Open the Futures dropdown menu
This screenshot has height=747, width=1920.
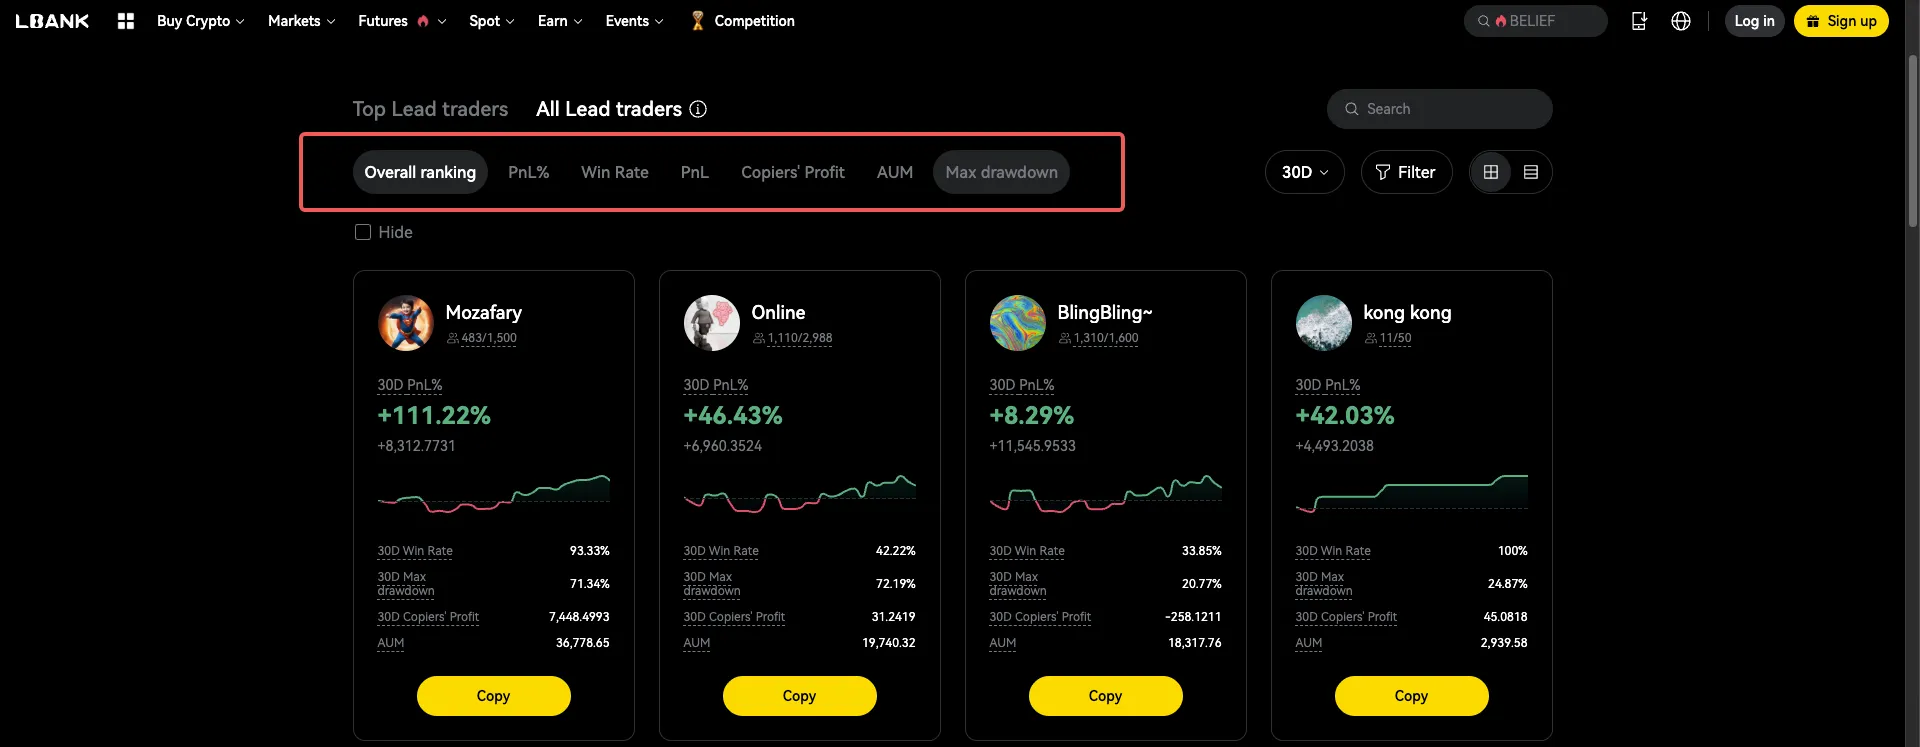(x=401, y=21)
